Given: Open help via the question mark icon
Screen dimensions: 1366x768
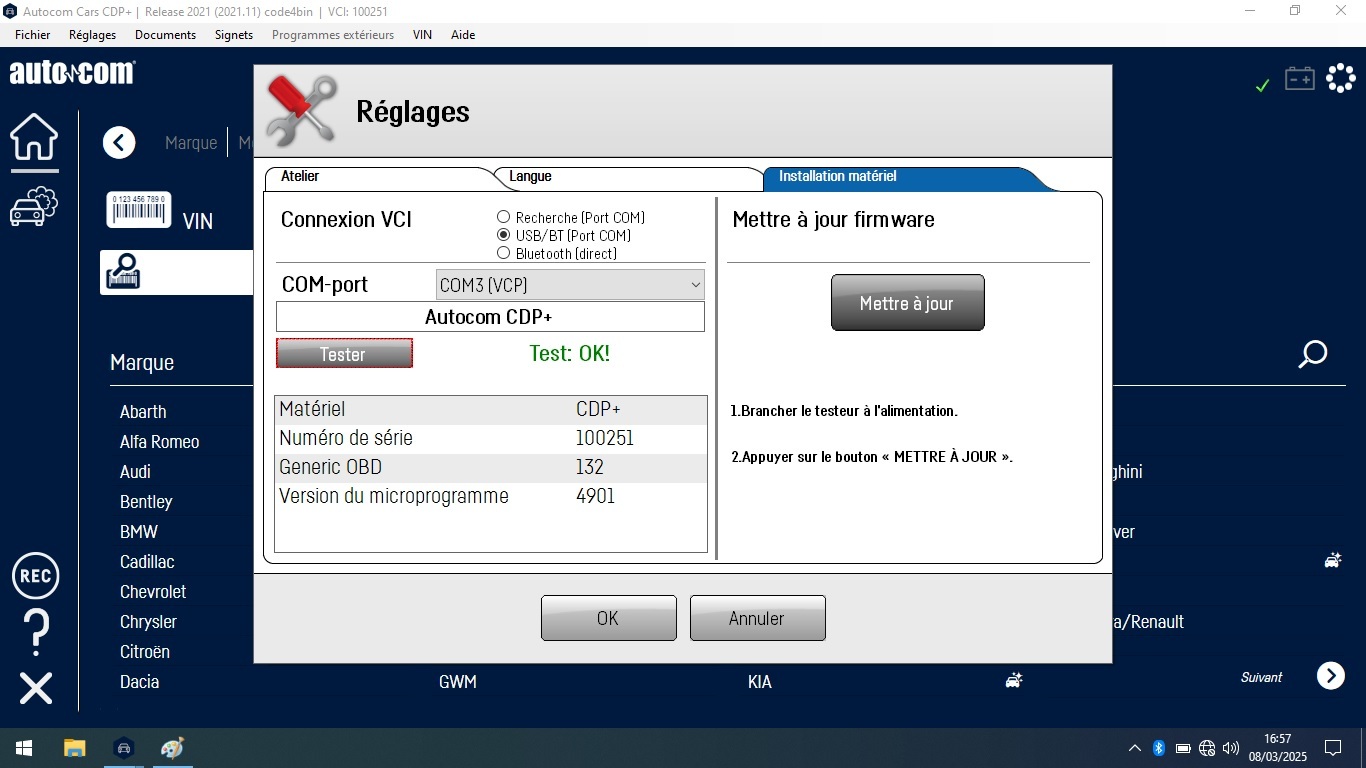Looking at the screenshot, I should point(35,632).
